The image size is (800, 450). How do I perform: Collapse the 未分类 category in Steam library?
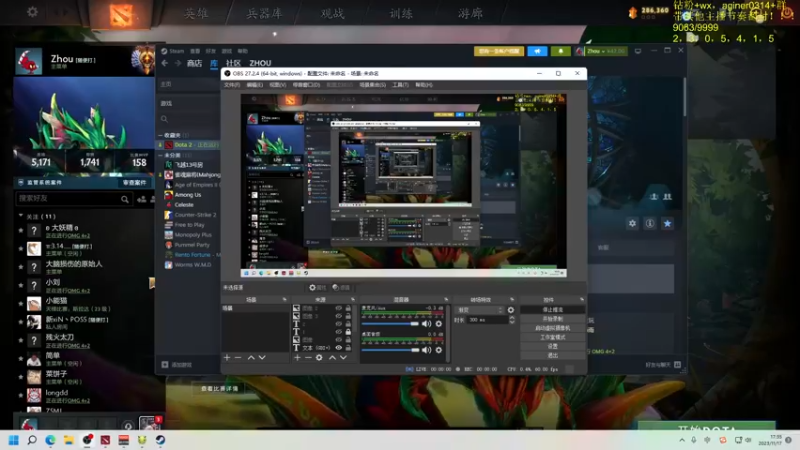(160, 155)
